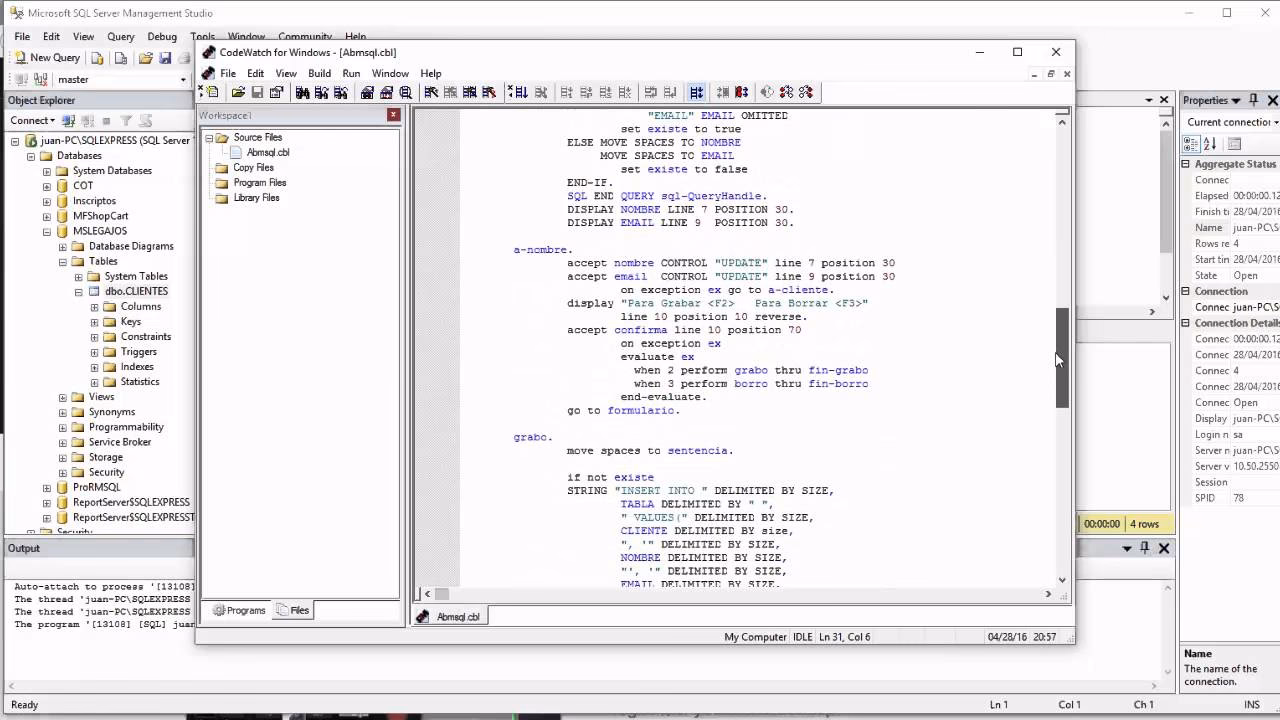Collapse the Databases node in Object Explorer

click(31, 156)
